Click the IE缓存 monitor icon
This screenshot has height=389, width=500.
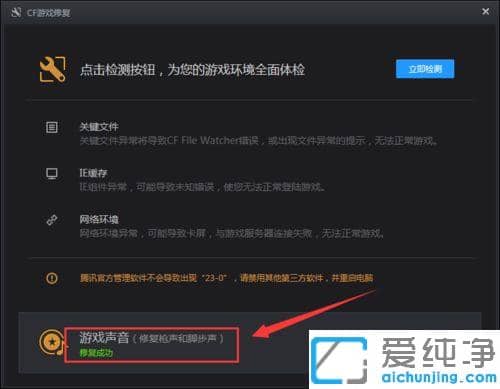pyautogui.click(x=52, y=173)
